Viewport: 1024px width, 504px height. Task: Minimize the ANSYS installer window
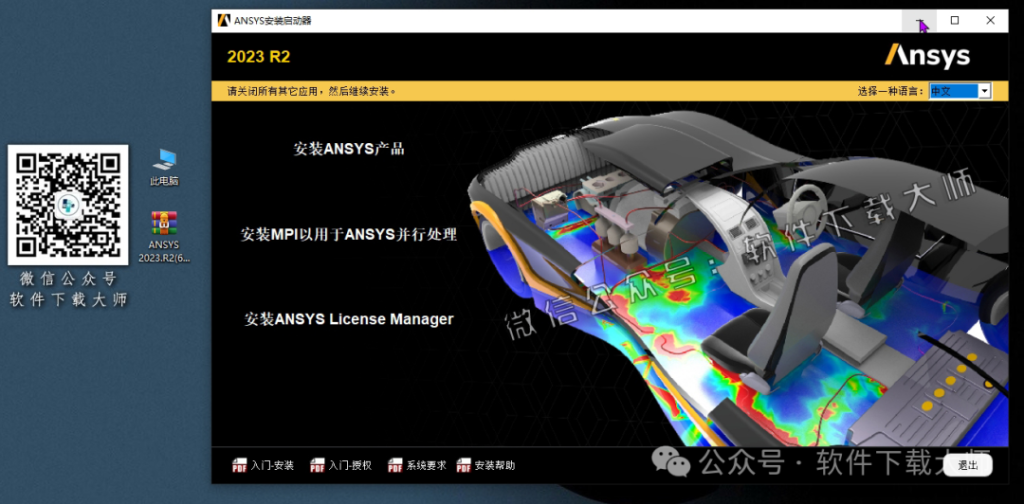[920, 21]
